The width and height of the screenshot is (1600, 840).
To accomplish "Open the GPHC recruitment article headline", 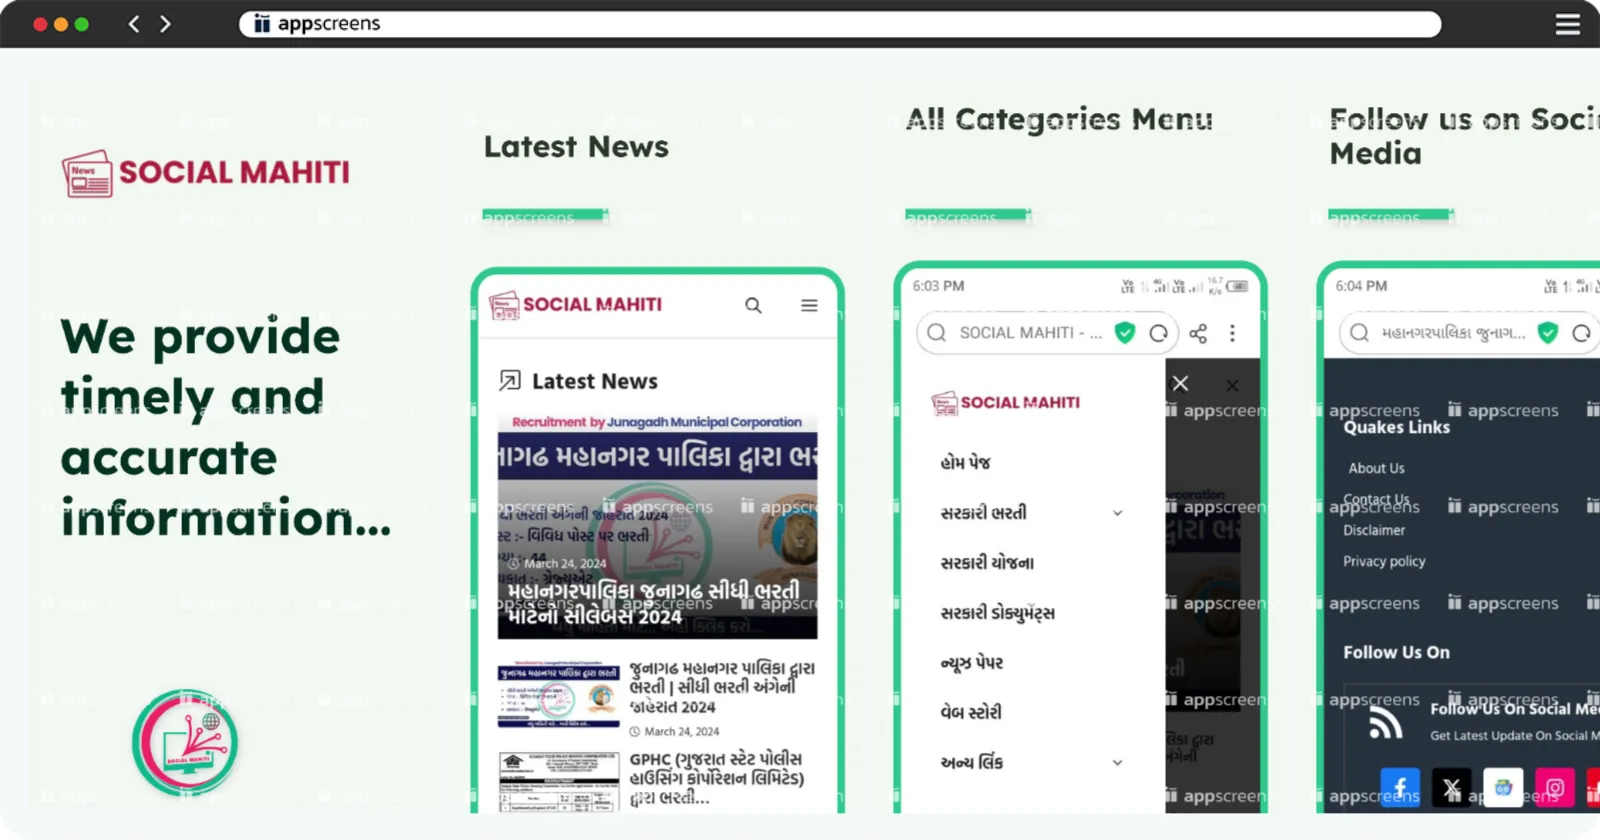I will [717, 778].
